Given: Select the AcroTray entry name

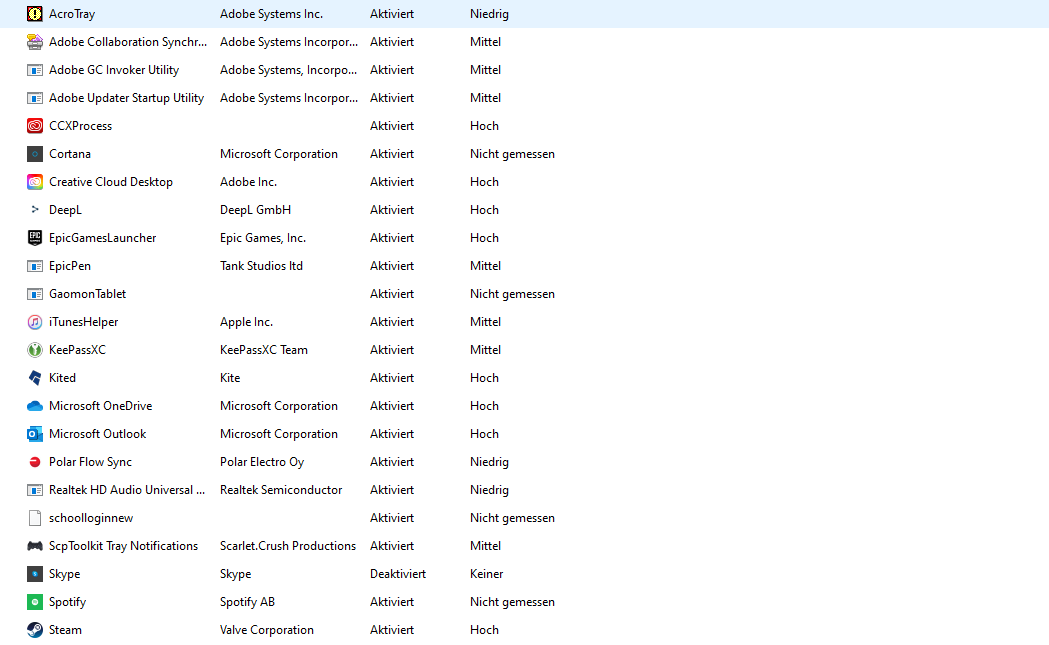Looking at the screenshot, I should pos(72,13).
